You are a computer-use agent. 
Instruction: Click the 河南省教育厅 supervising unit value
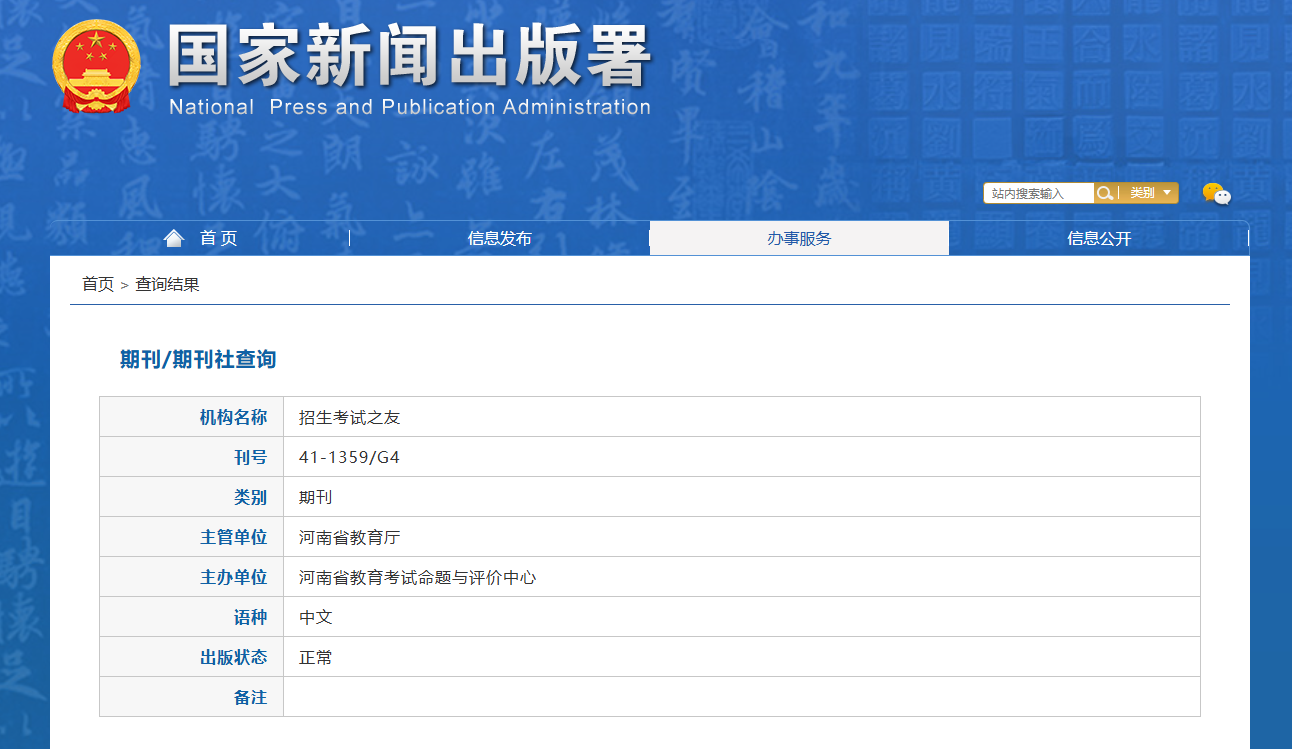point(349,537)
